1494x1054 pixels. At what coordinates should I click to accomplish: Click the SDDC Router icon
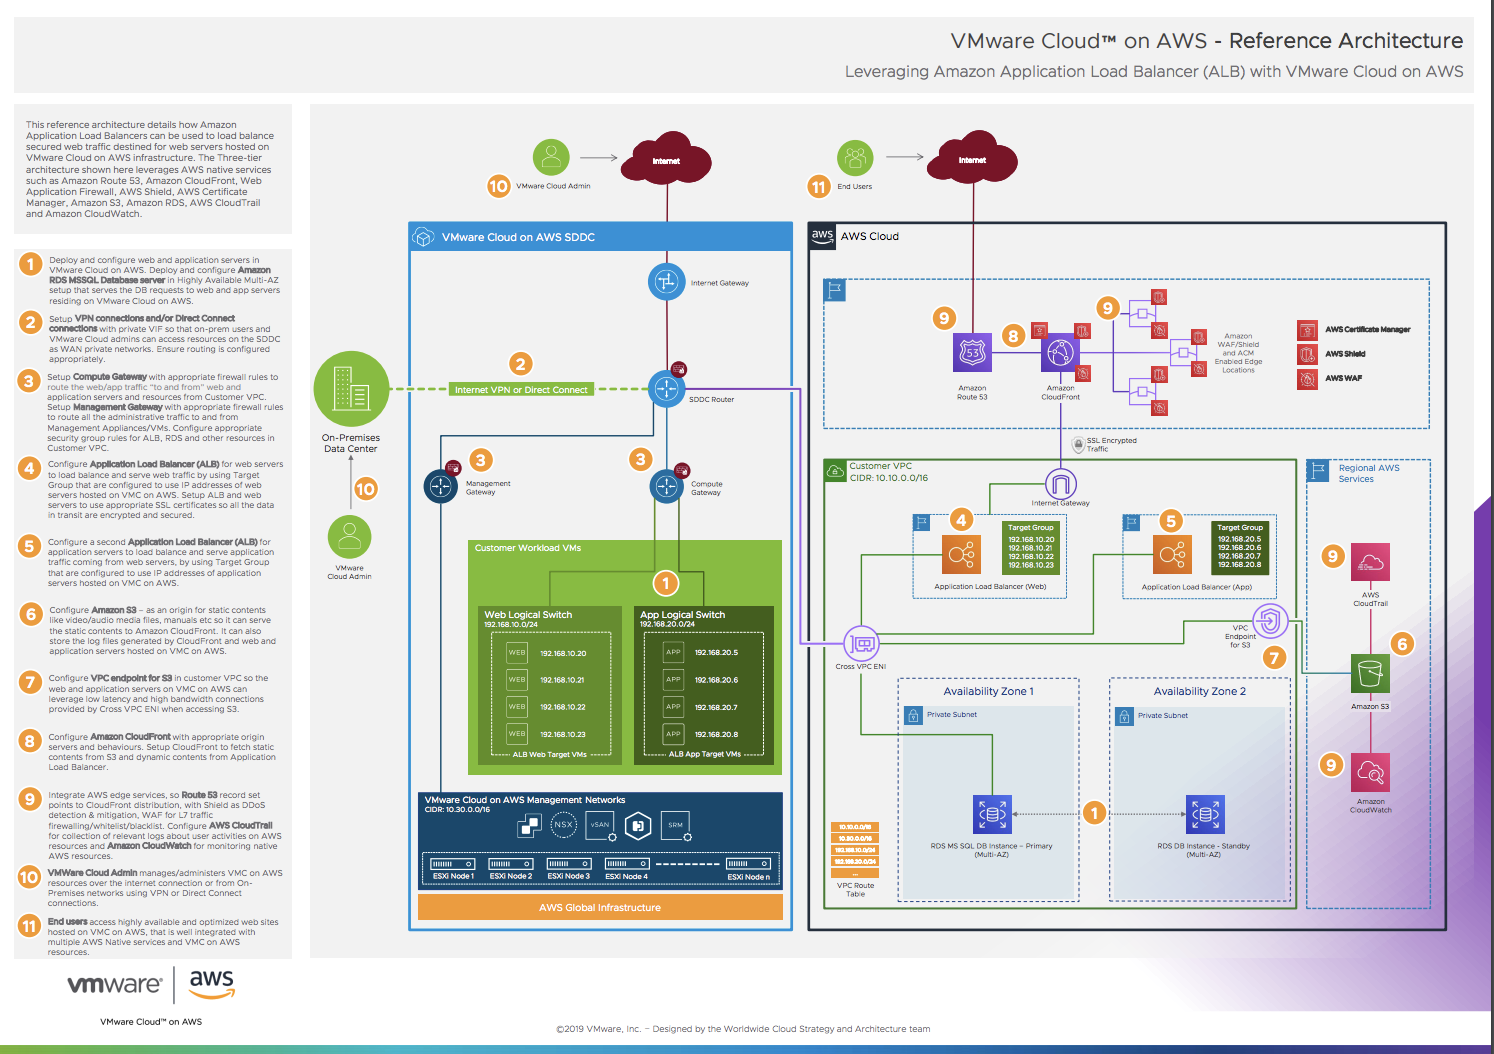pos(666,389)
